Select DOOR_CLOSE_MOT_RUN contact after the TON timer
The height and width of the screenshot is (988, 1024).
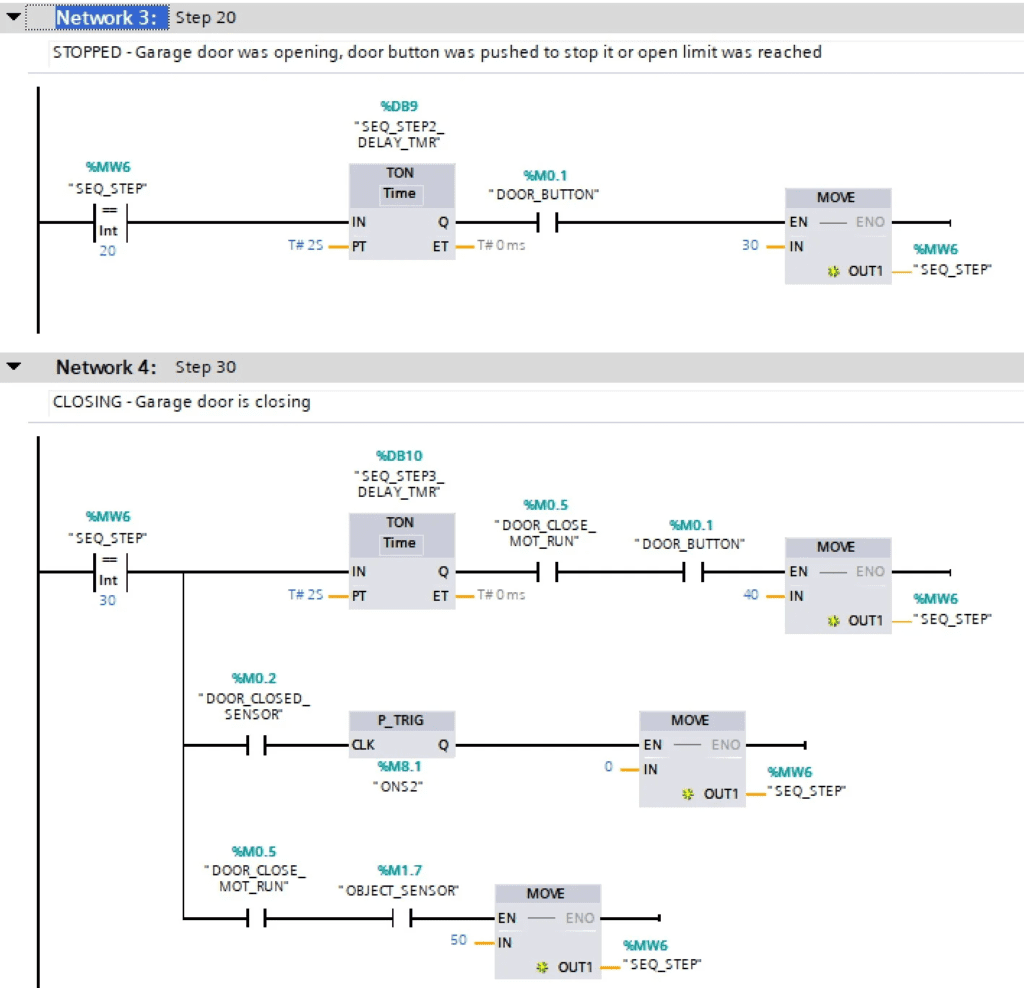click(x=547, y=572)
